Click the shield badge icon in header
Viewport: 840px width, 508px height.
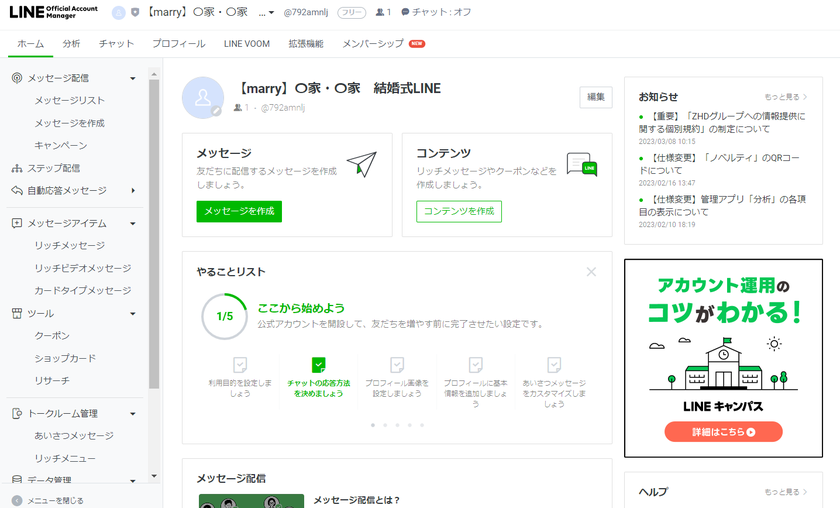[135, 12]
